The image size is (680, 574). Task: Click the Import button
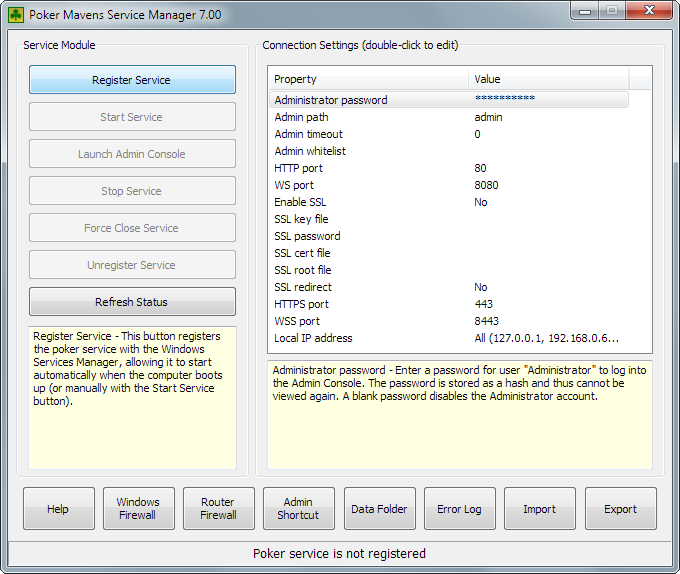(539, 509)
